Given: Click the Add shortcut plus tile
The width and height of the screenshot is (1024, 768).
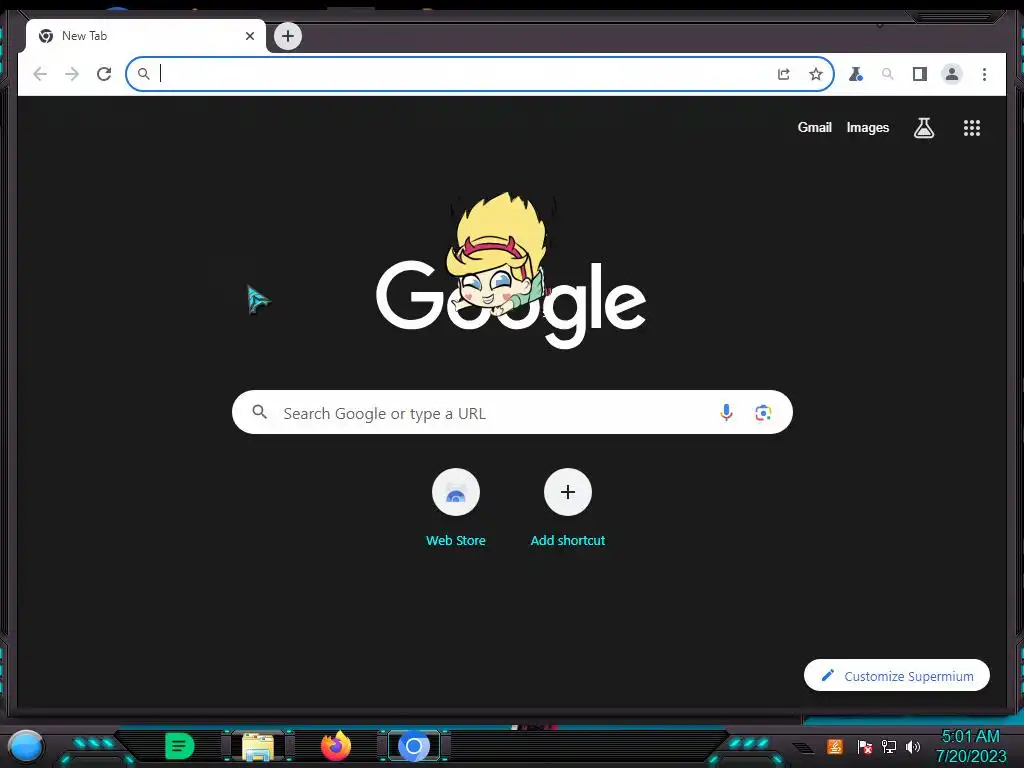Looking at the screenshot, I should click(568, 492).
